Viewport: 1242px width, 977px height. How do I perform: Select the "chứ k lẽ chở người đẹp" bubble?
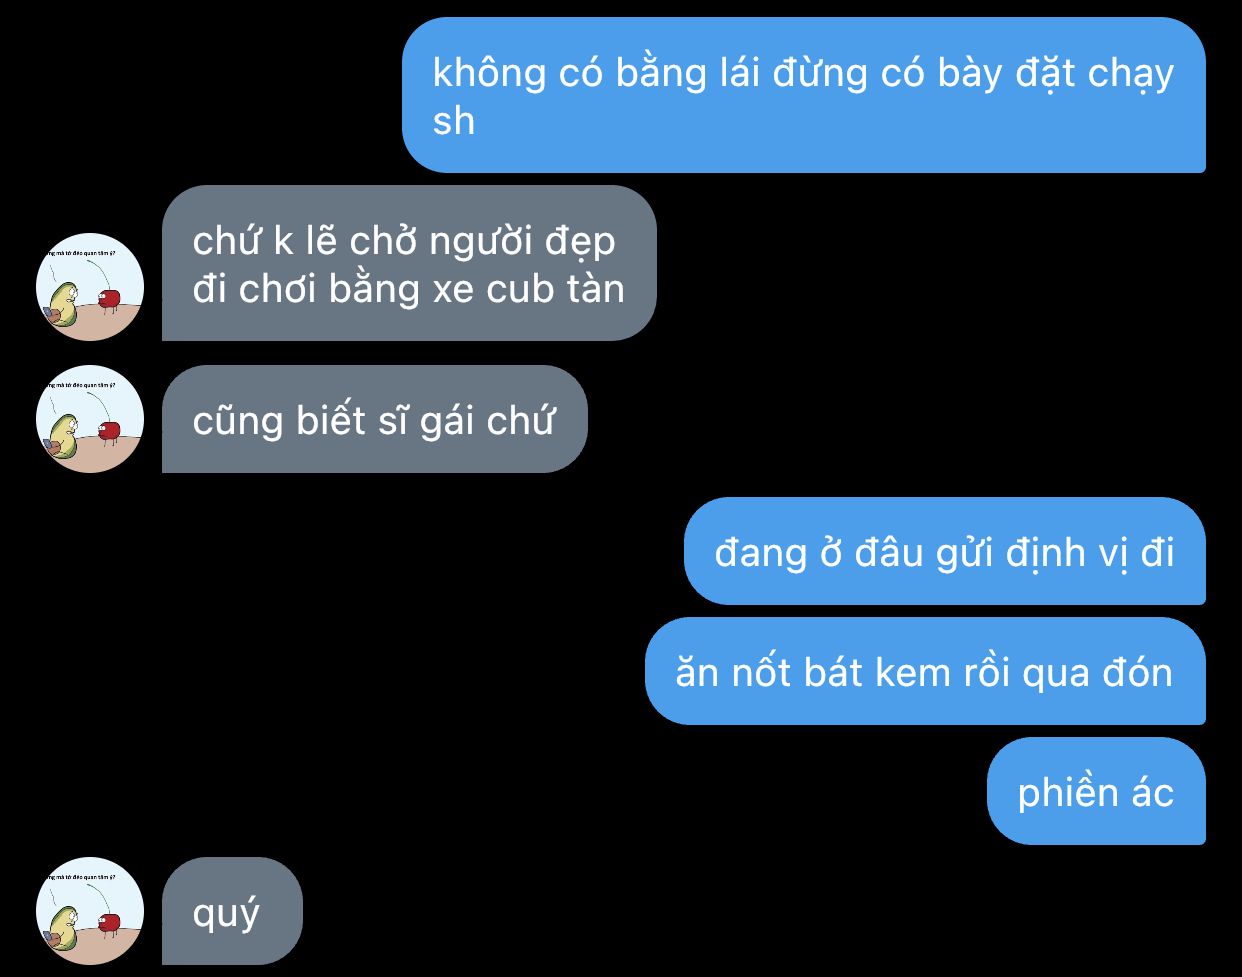(x=409, y=263)
